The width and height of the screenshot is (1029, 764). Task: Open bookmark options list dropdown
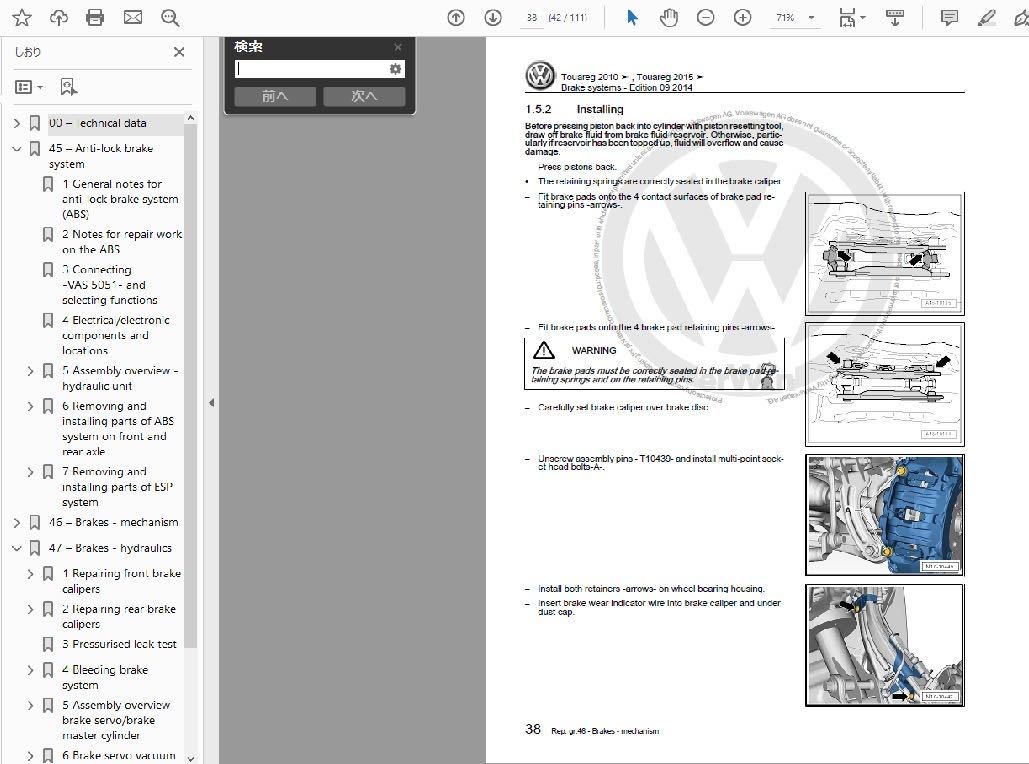tap(29, 87)
